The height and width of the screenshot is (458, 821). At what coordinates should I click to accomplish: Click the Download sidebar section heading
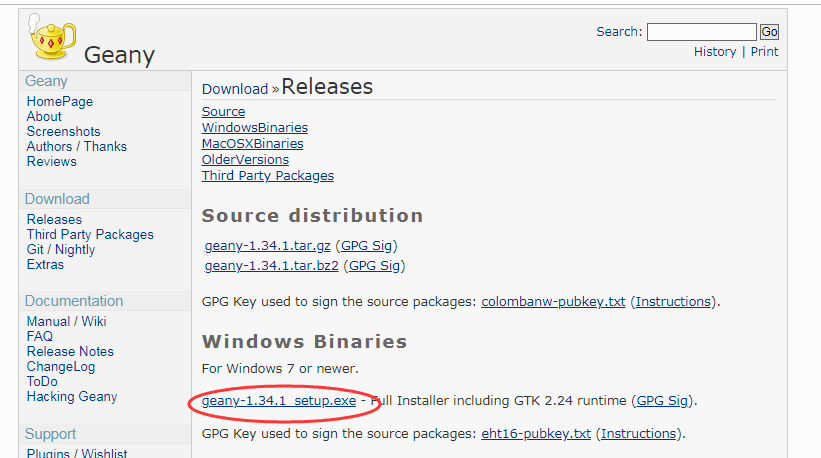[x=57, y=199]
